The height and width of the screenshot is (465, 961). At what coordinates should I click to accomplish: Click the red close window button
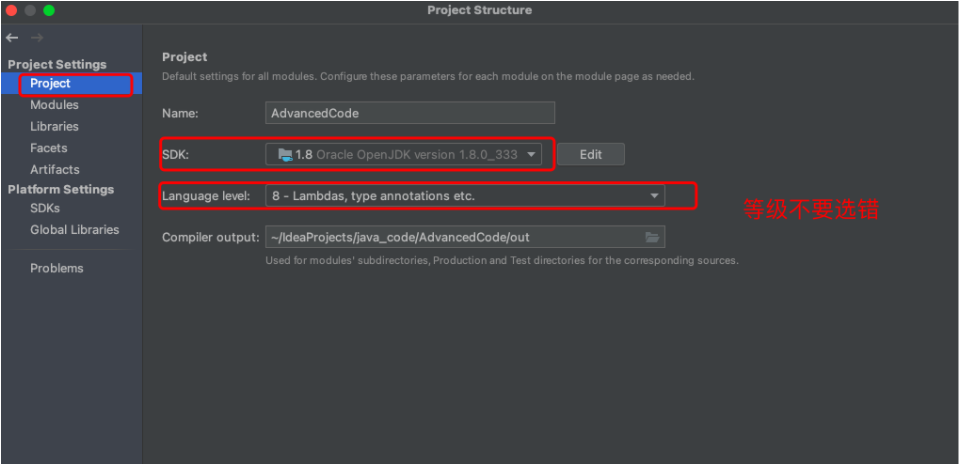11,10
